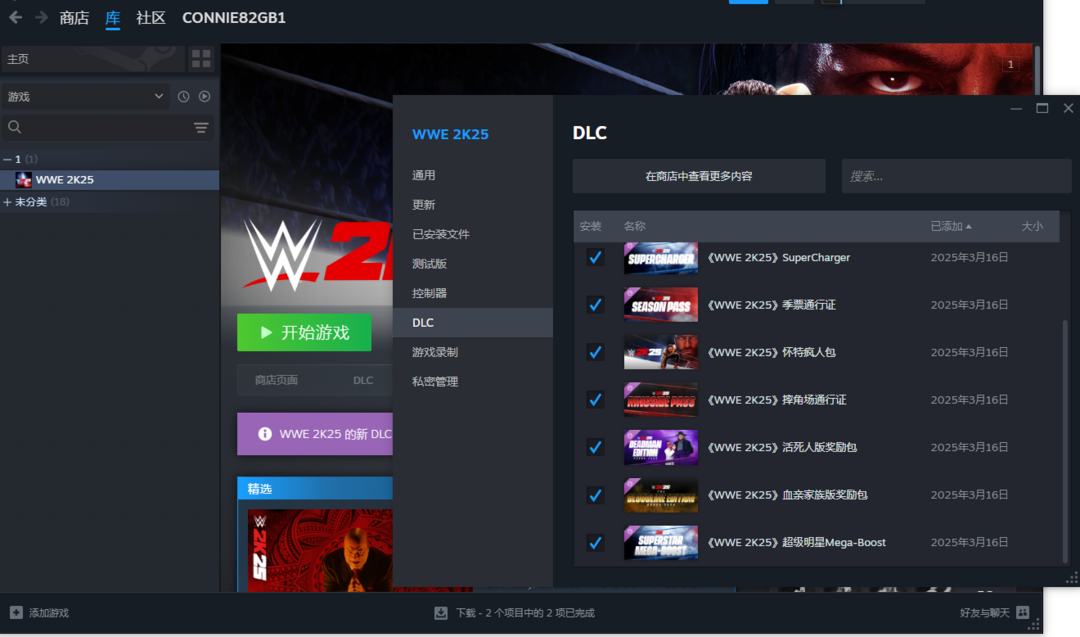This screenshot has width=1080, height=637.
Task: Uncheck the 血亲家族版奖励包 install checkbox
Action: (x=595, y=495)
